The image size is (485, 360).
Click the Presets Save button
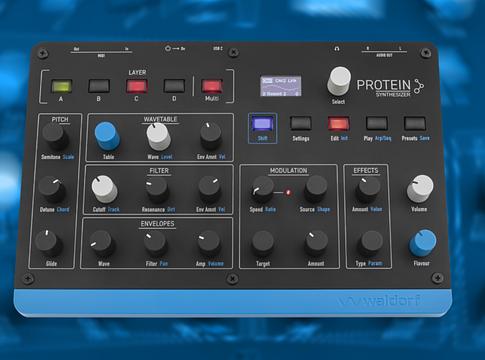(415, 123)
